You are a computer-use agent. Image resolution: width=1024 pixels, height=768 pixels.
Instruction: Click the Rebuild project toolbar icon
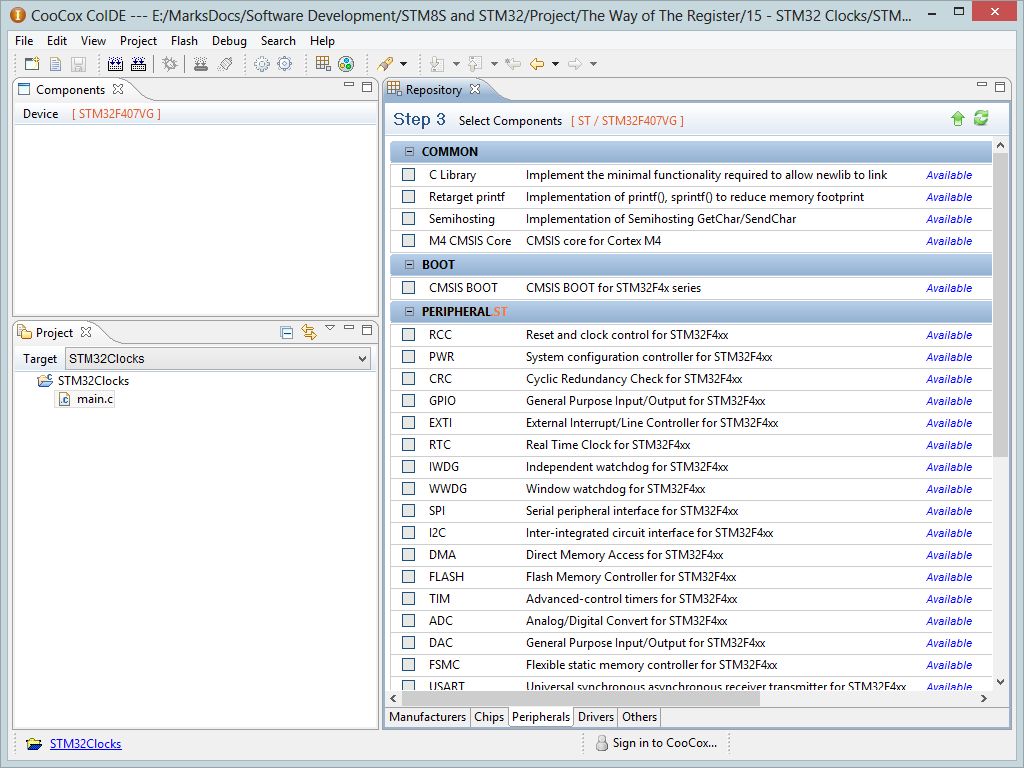click(x=138, y=64)
